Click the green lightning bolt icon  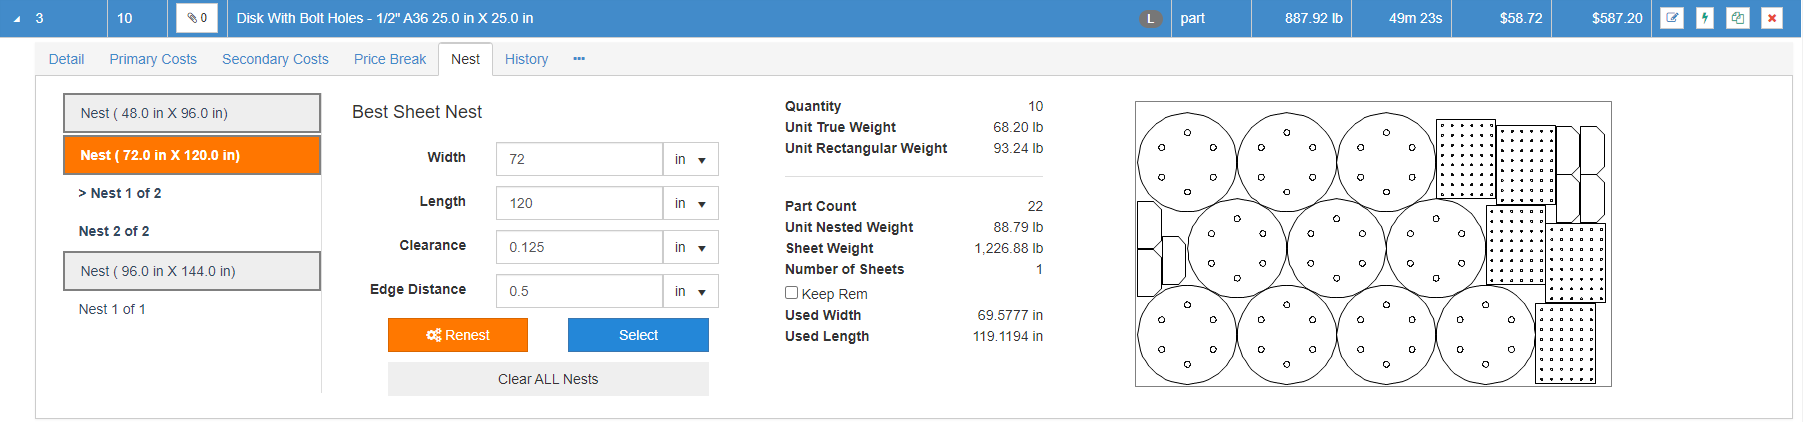pos(1705,18)
